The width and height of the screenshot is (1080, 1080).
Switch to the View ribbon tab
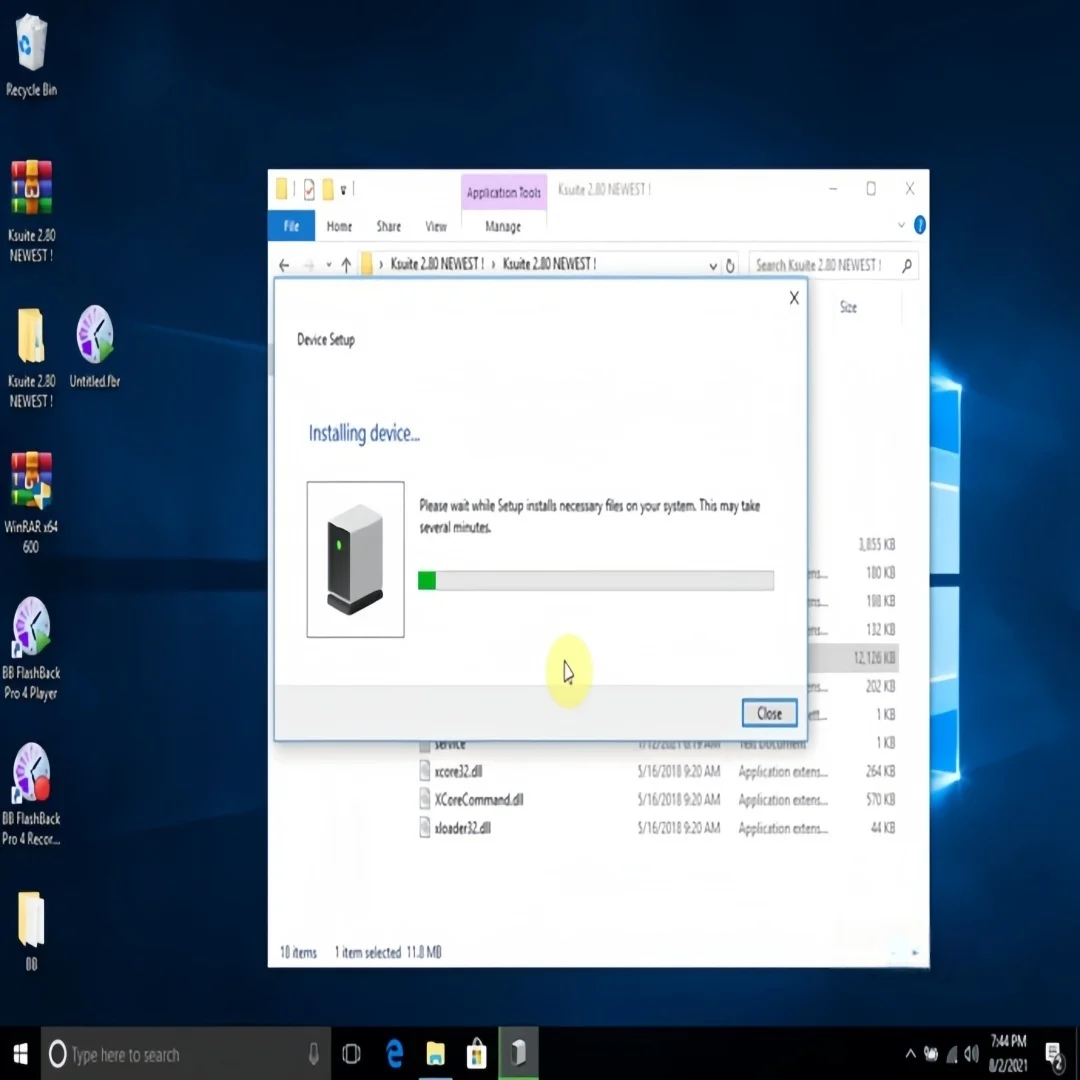pos(435,227)
